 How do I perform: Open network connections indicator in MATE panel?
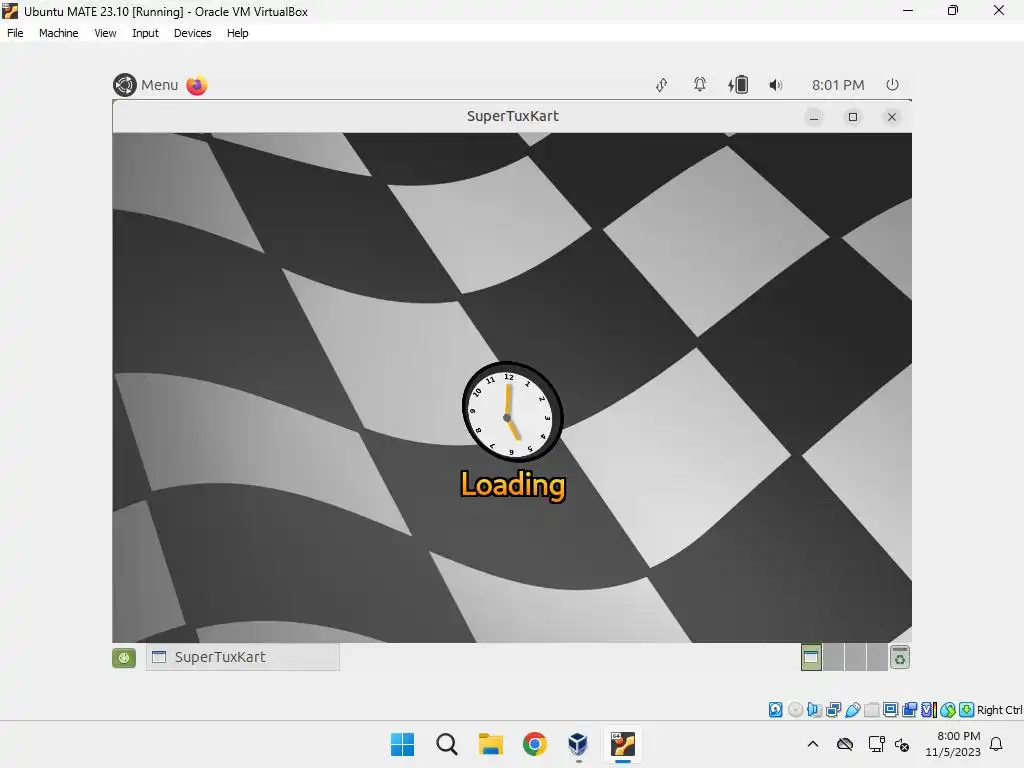coord(662,85)
